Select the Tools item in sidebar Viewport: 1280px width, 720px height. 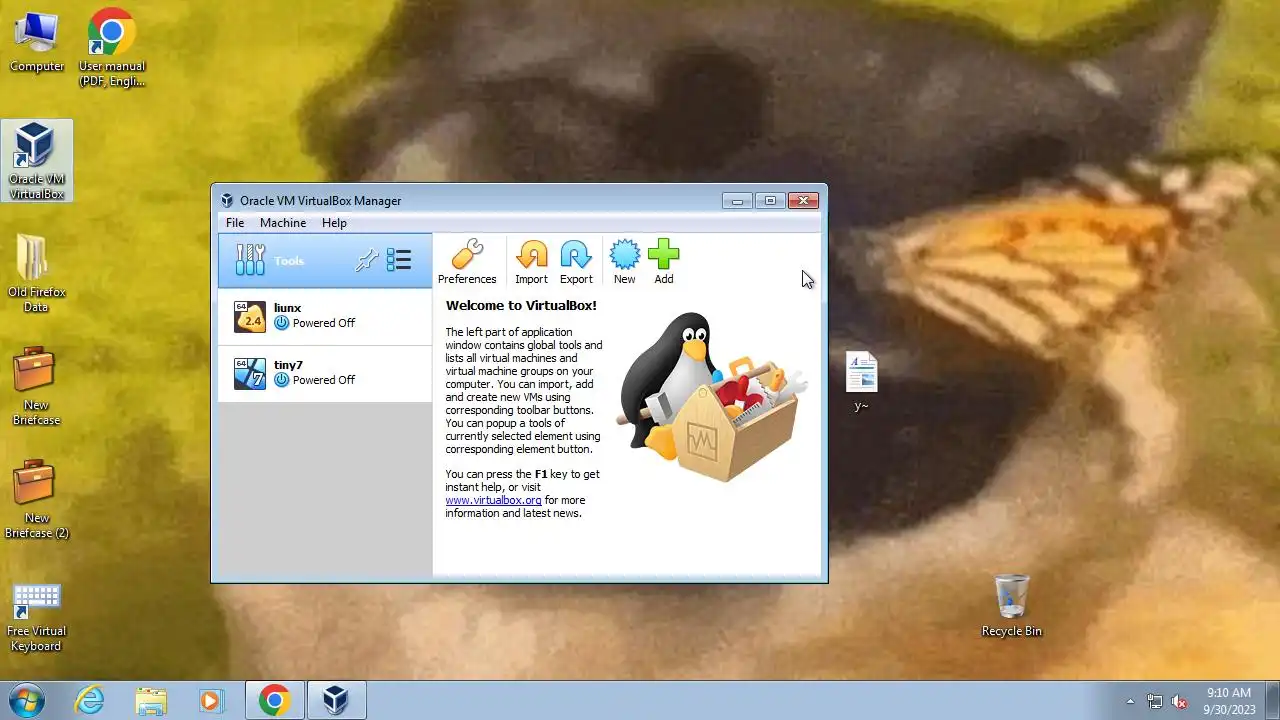325,261
